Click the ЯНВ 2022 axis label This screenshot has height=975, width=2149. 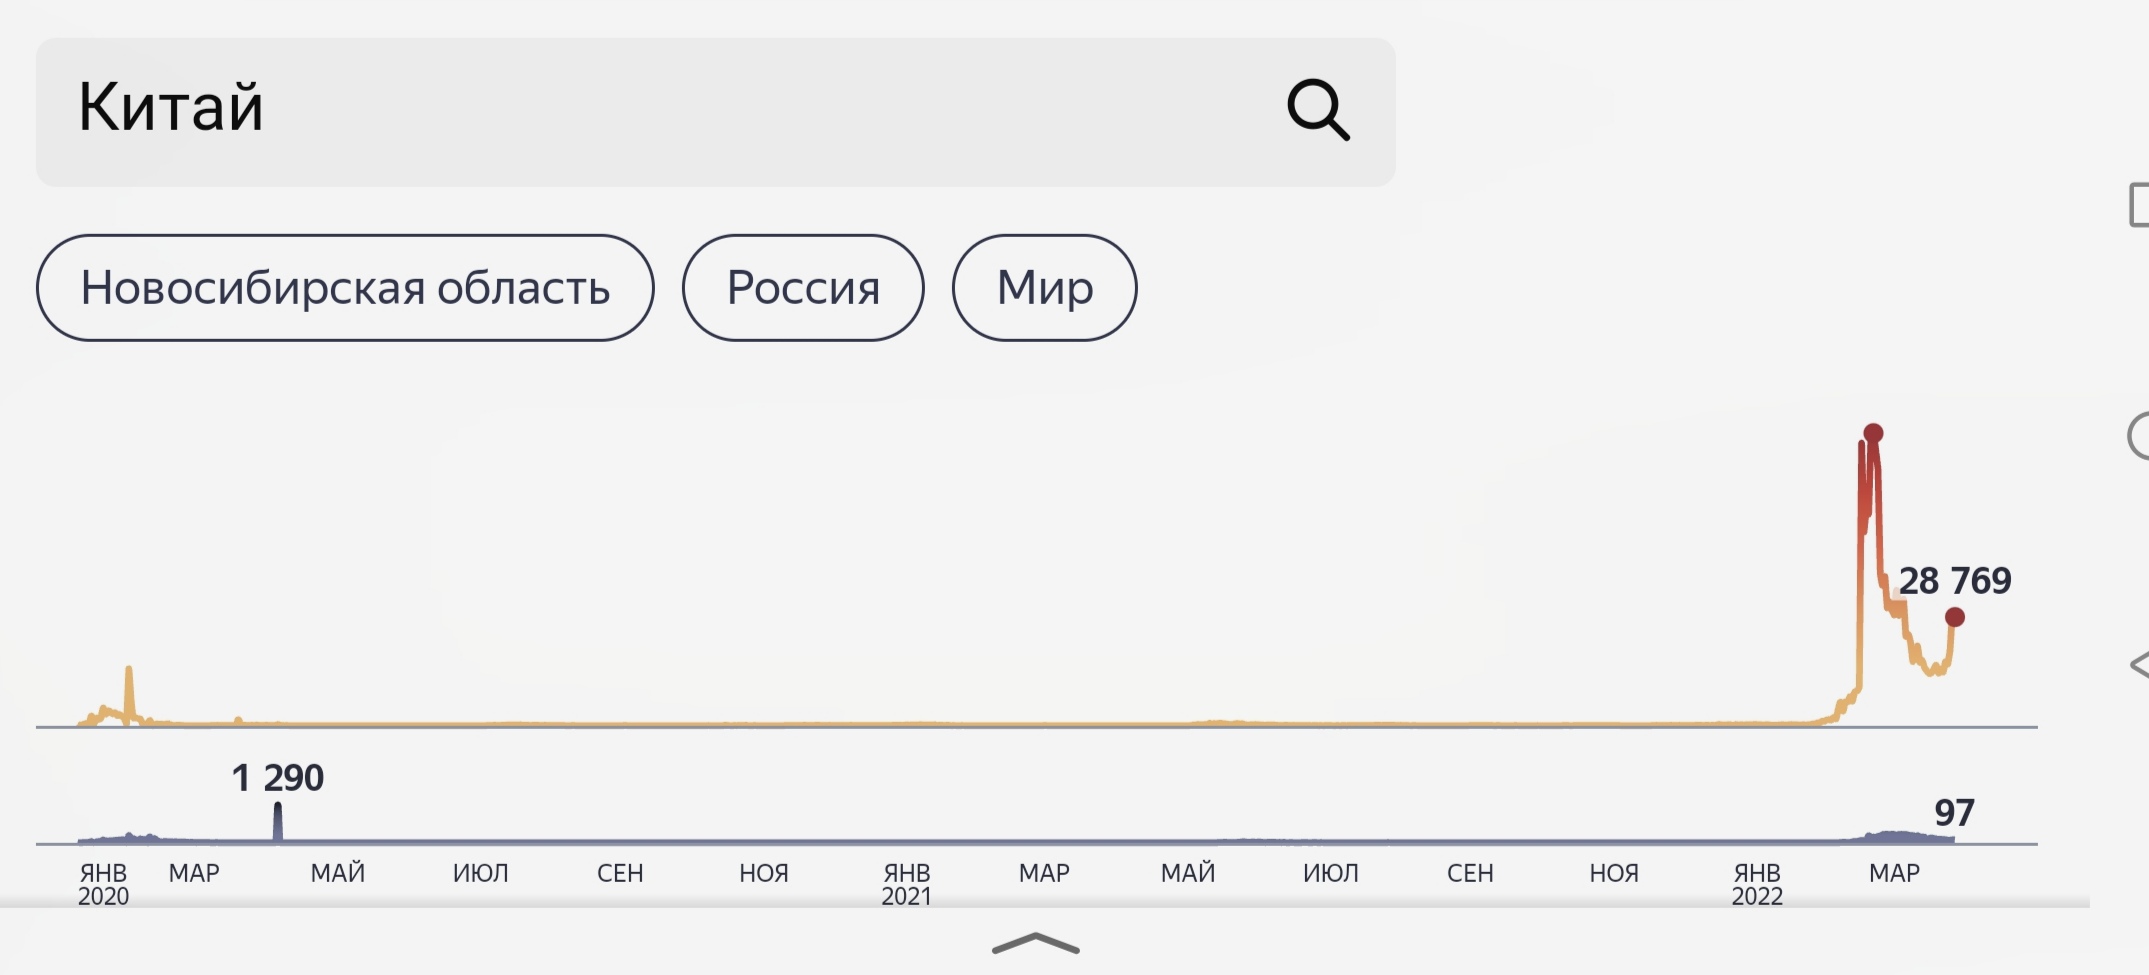pos(1757,884)
